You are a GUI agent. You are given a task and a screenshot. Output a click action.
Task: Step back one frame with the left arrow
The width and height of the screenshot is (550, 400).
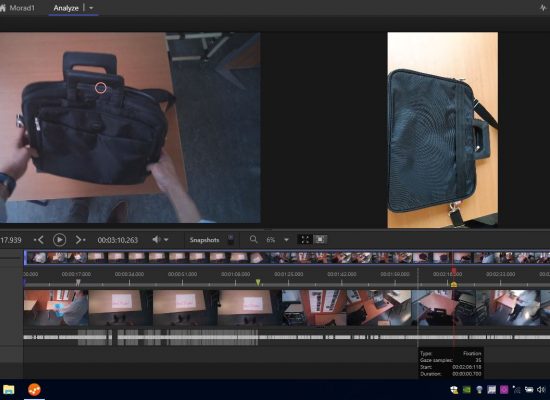click(x=39, y=240)
